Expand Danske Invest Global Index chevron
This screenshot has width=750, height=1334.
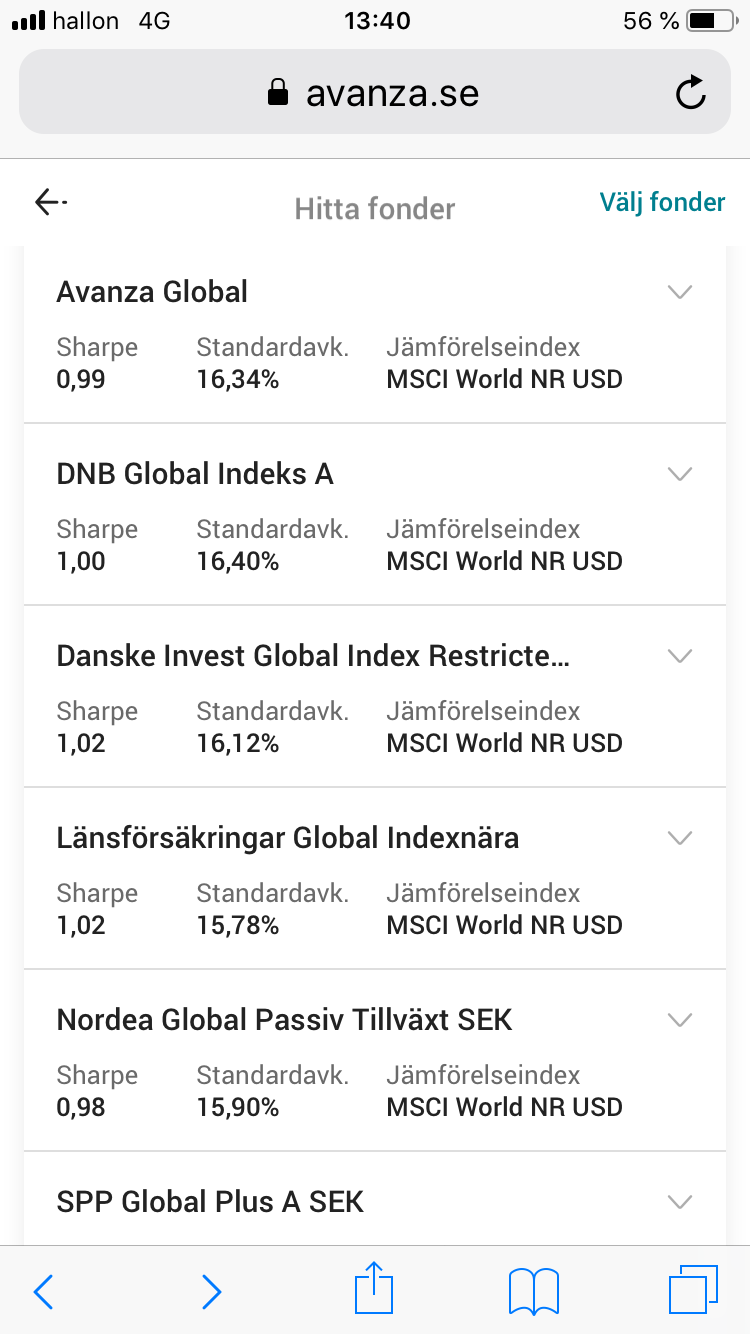pyautogui.click(x=680, y=656)
